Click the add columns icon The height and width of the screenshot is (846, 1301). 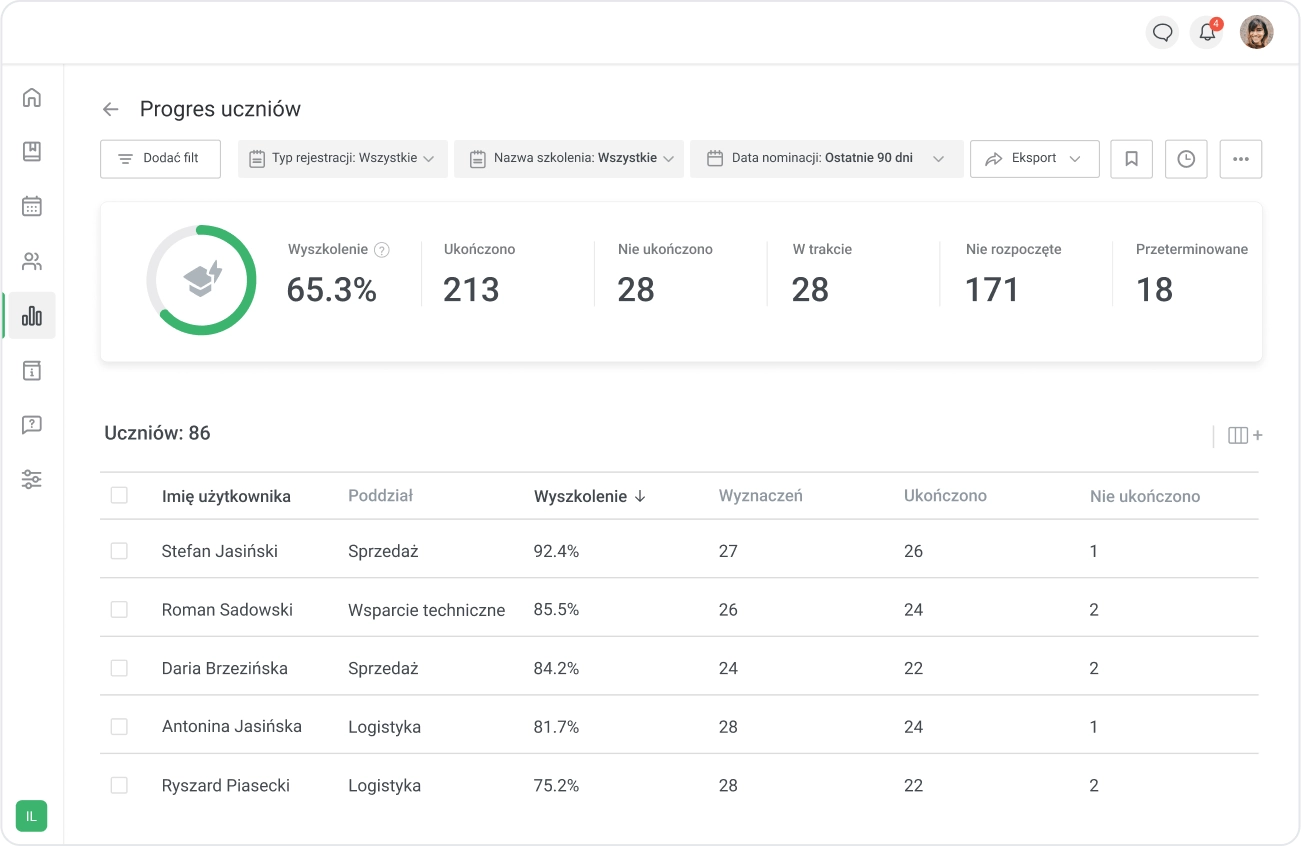click(x=1244, y=435)
